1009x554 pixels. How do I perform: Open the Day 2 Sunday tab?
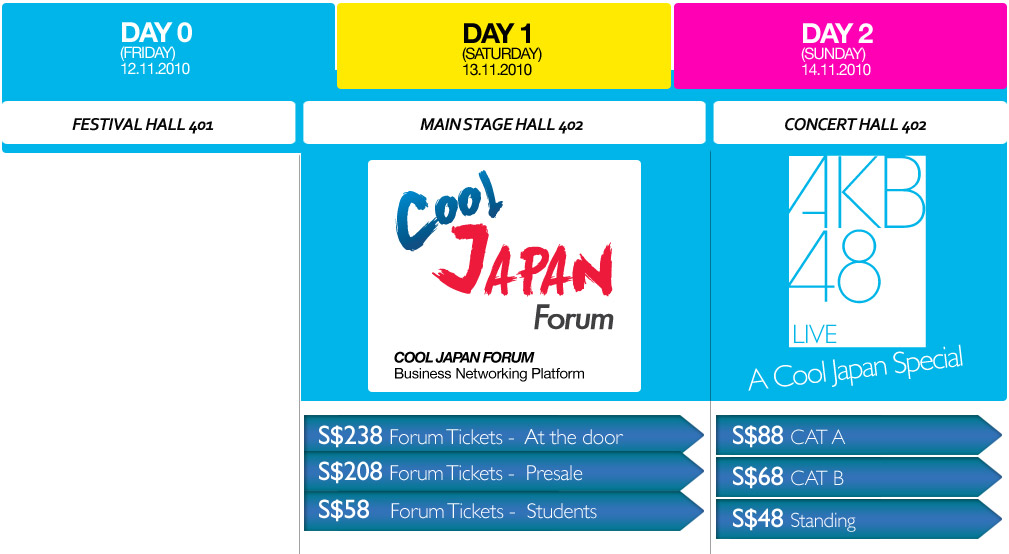[x=840, y=46]
